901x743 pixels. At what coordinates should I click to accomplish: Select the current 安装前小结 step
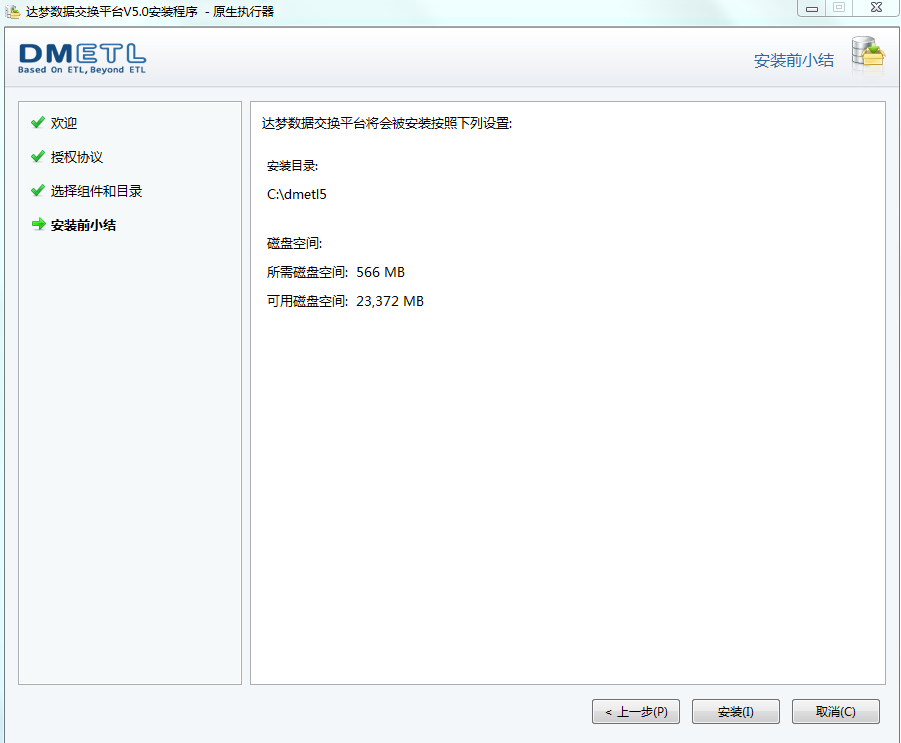(x=83, y=225)
